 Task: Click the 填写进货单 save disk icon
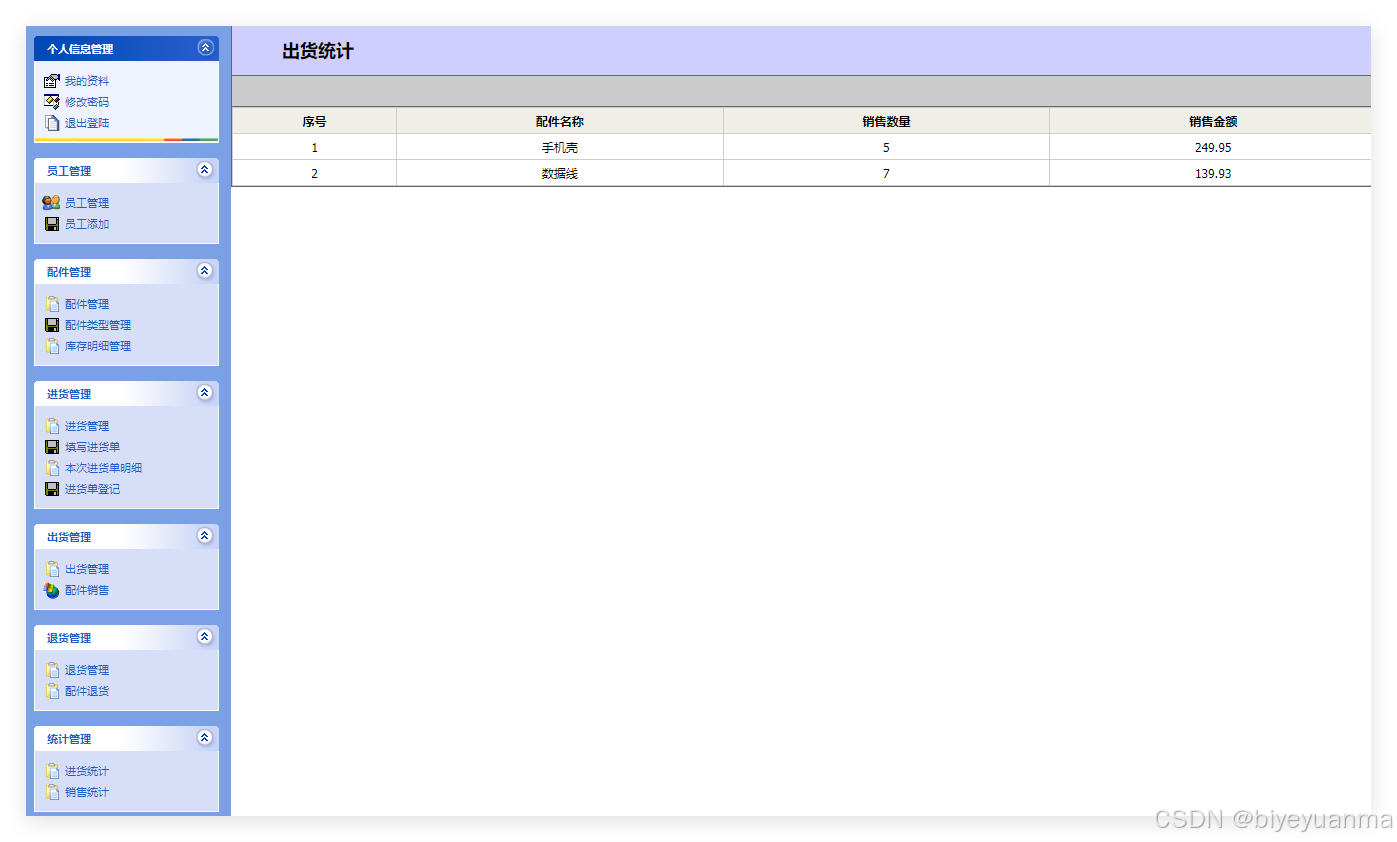52,446
